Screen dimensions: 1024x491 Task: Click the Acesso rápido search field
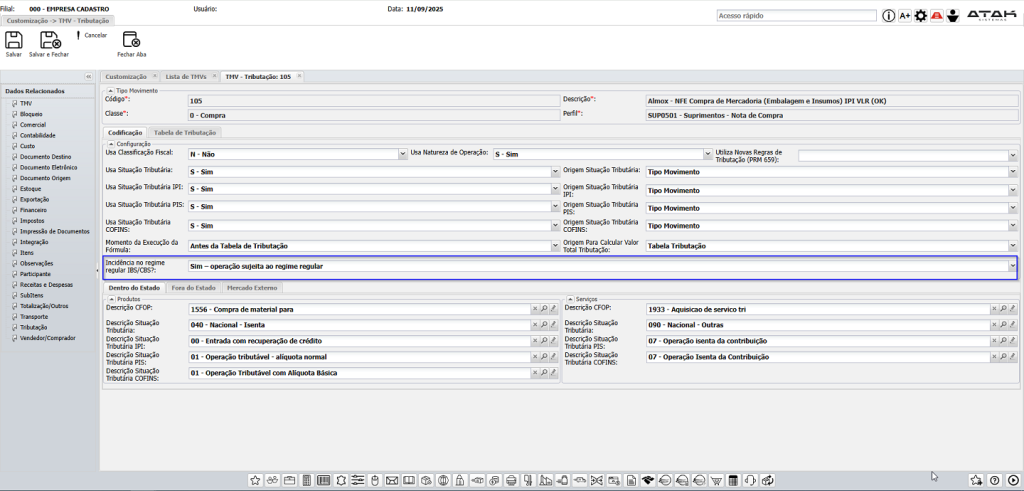[x=796, y=16]
